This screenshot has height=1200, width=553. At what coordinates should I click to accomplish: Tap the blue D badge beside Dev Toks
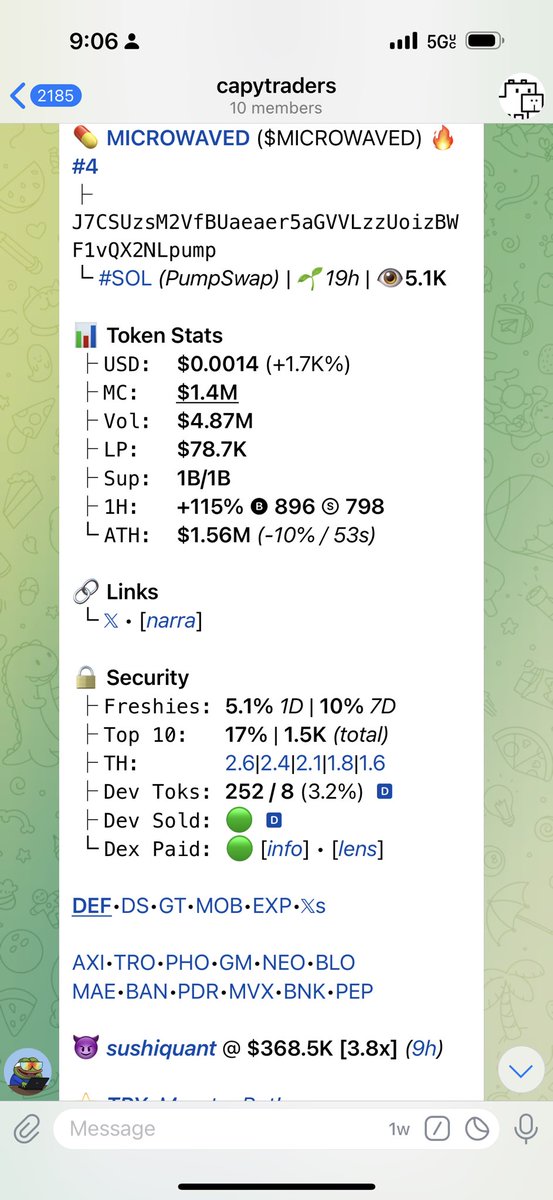(383, 792)
